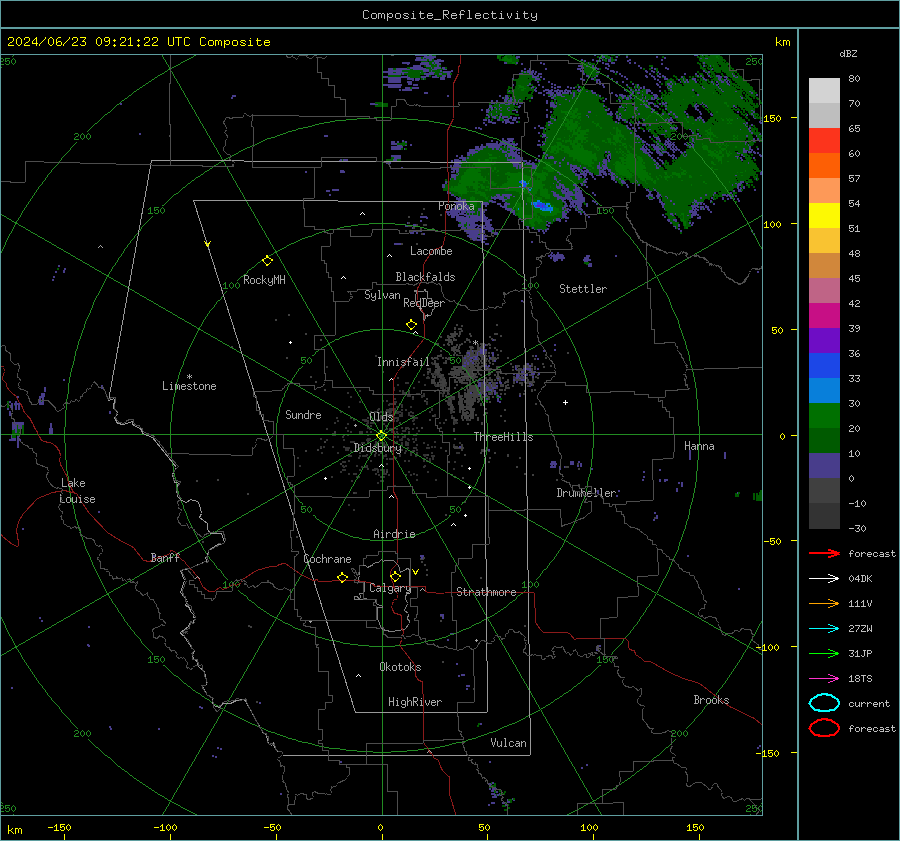900x841 pixels.
Task: Click the Innisfail city label
Action: tap(403, 362)
